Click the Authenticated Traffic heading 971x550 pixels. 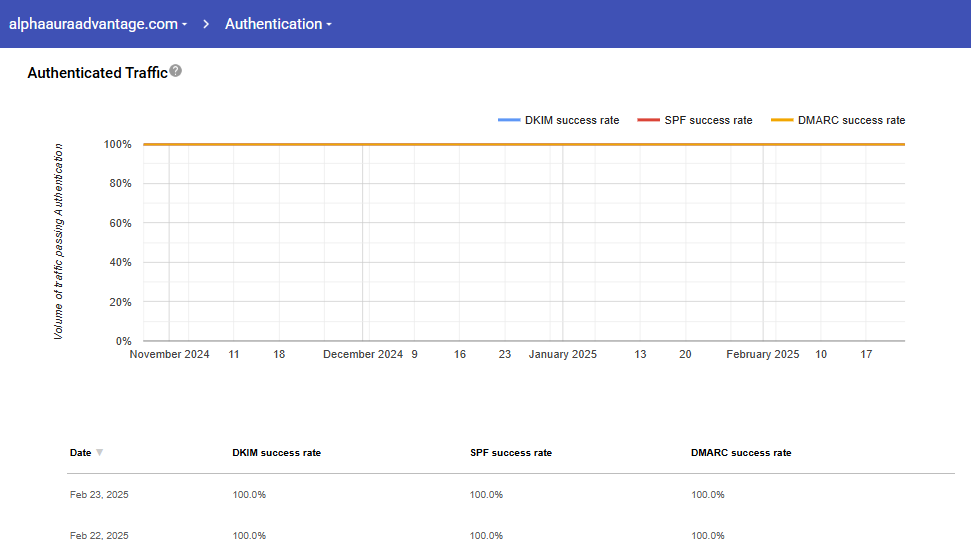(97, 73)
